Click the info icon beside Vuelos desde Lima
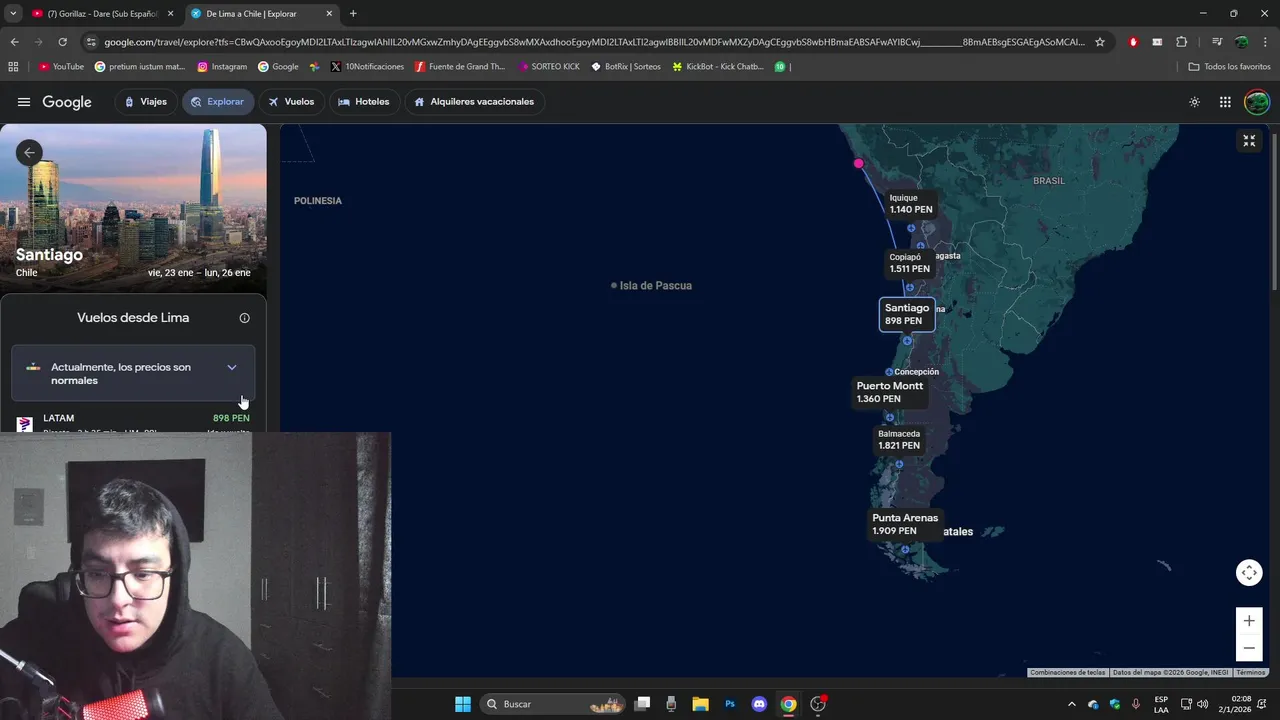 [x=244, y=318]
